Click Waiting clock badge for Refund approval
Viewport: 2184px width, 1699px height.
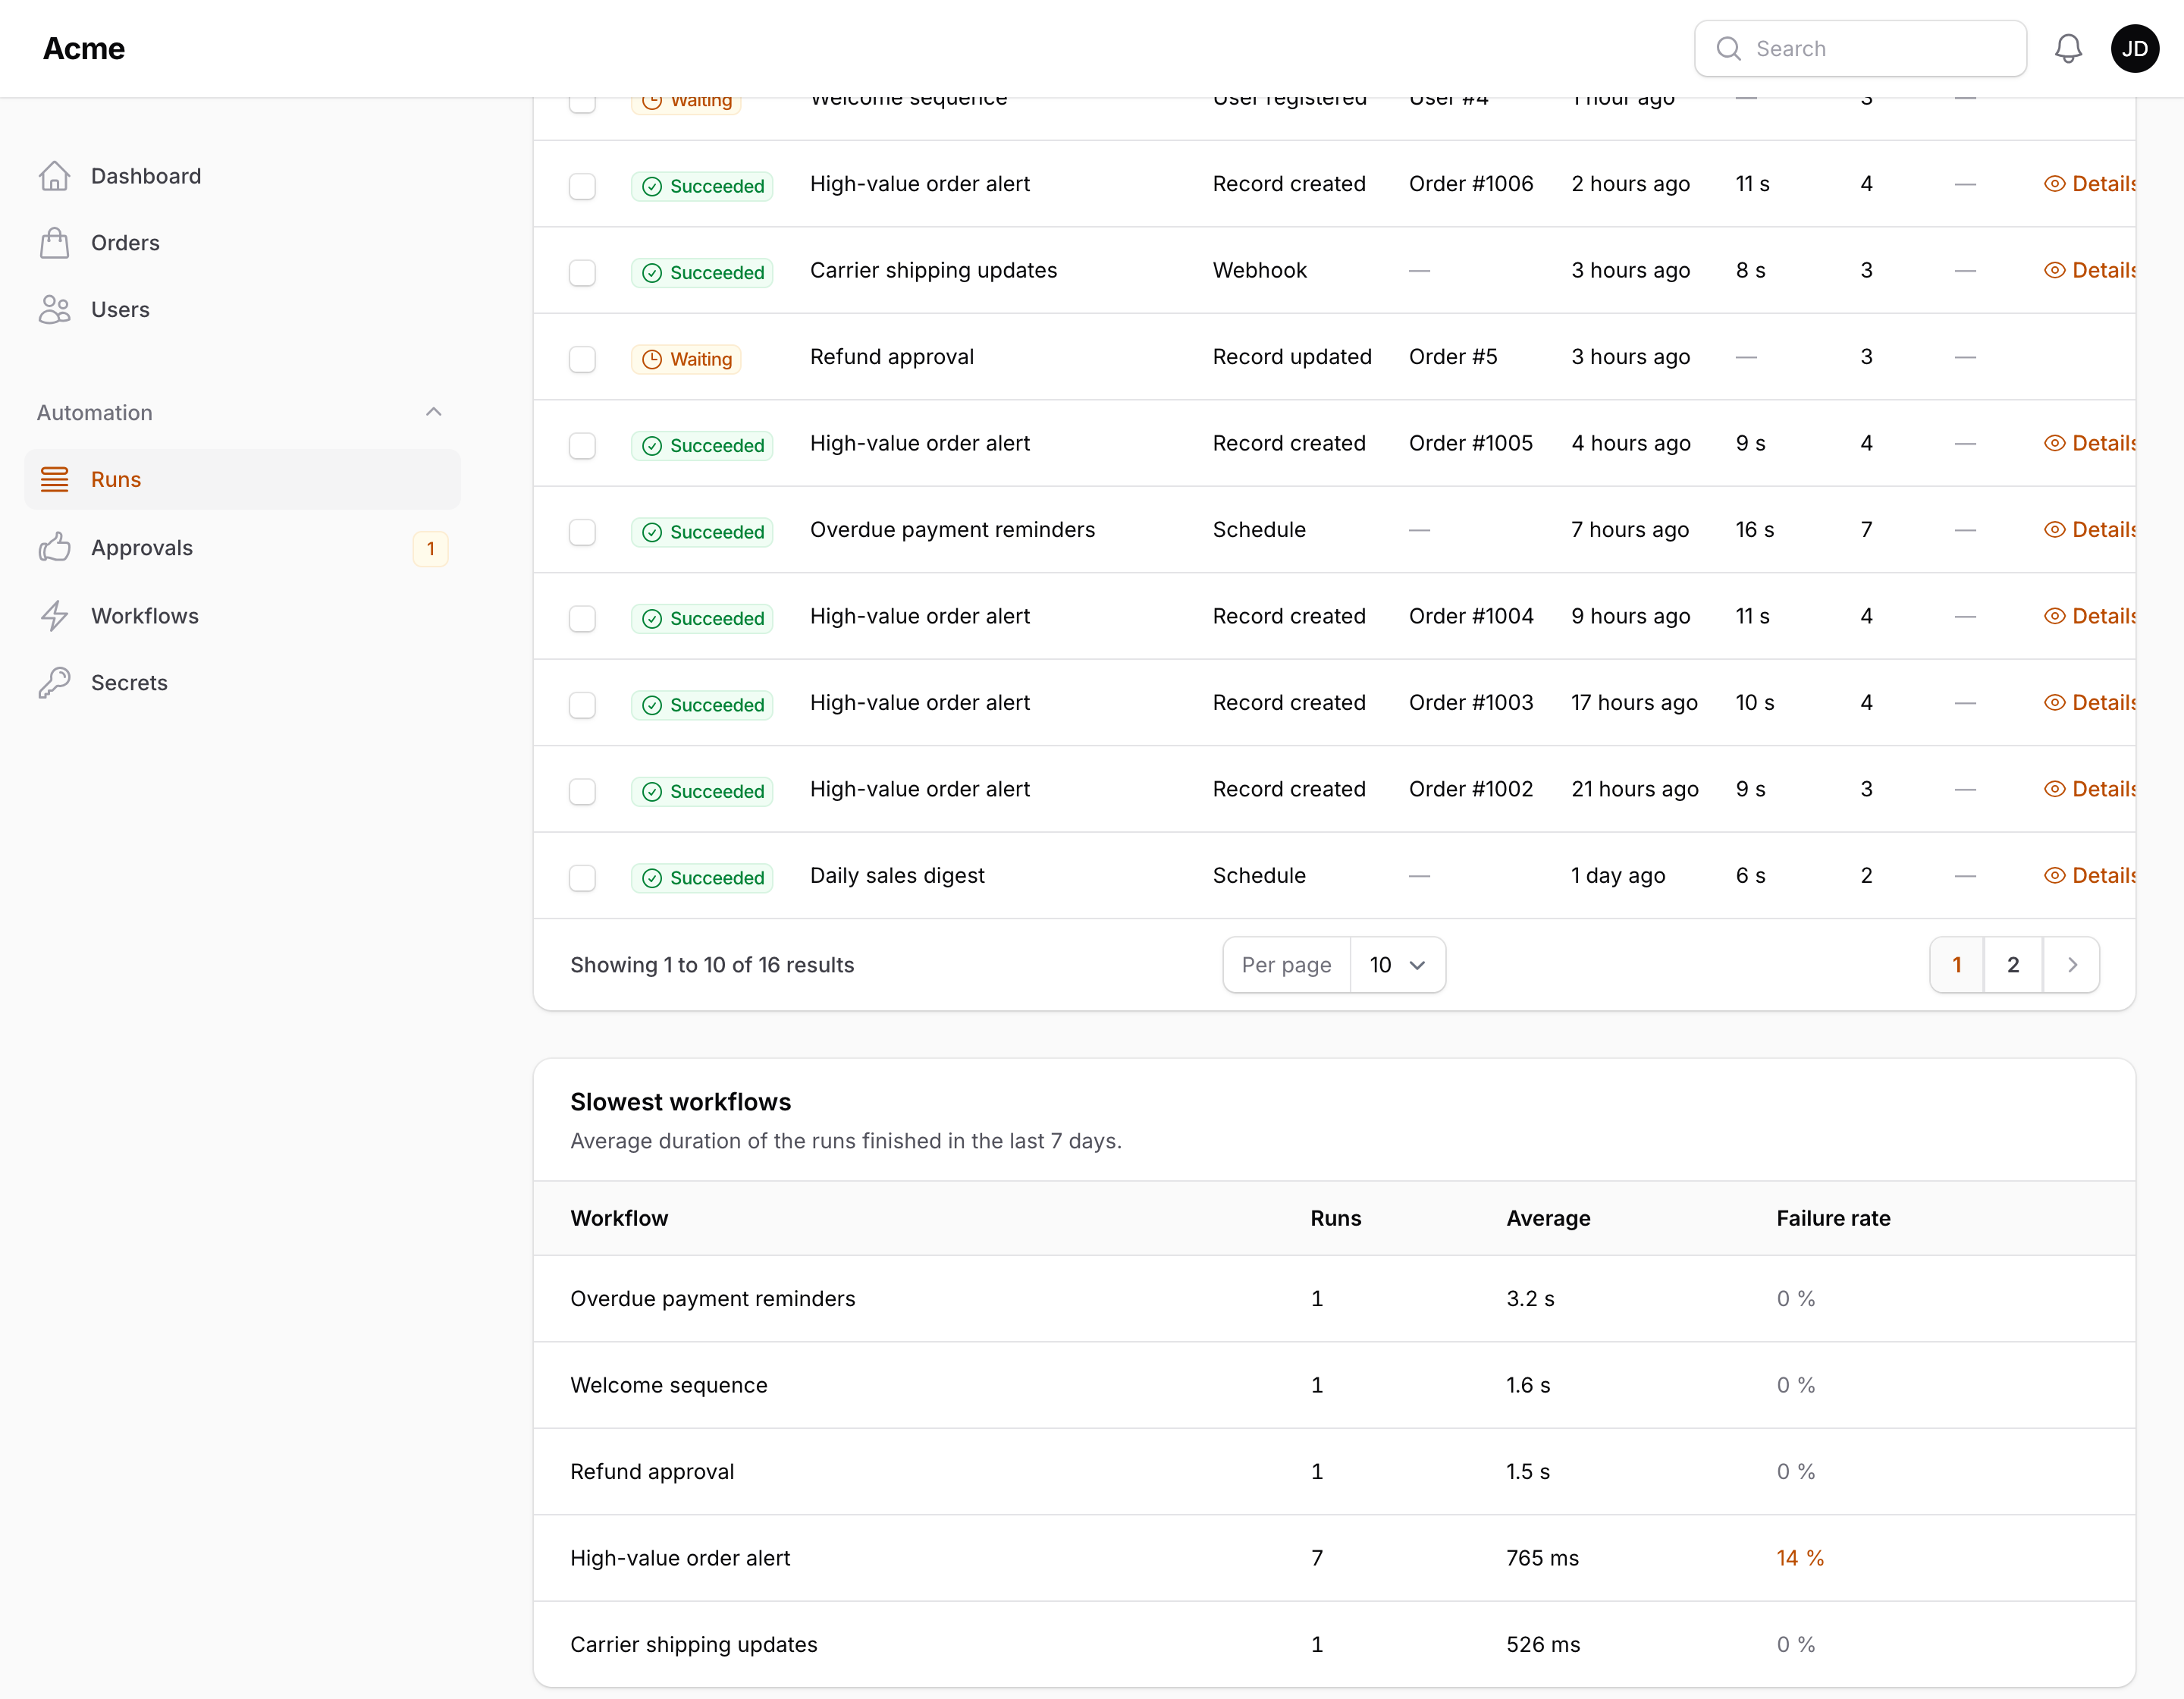[686, 359]
